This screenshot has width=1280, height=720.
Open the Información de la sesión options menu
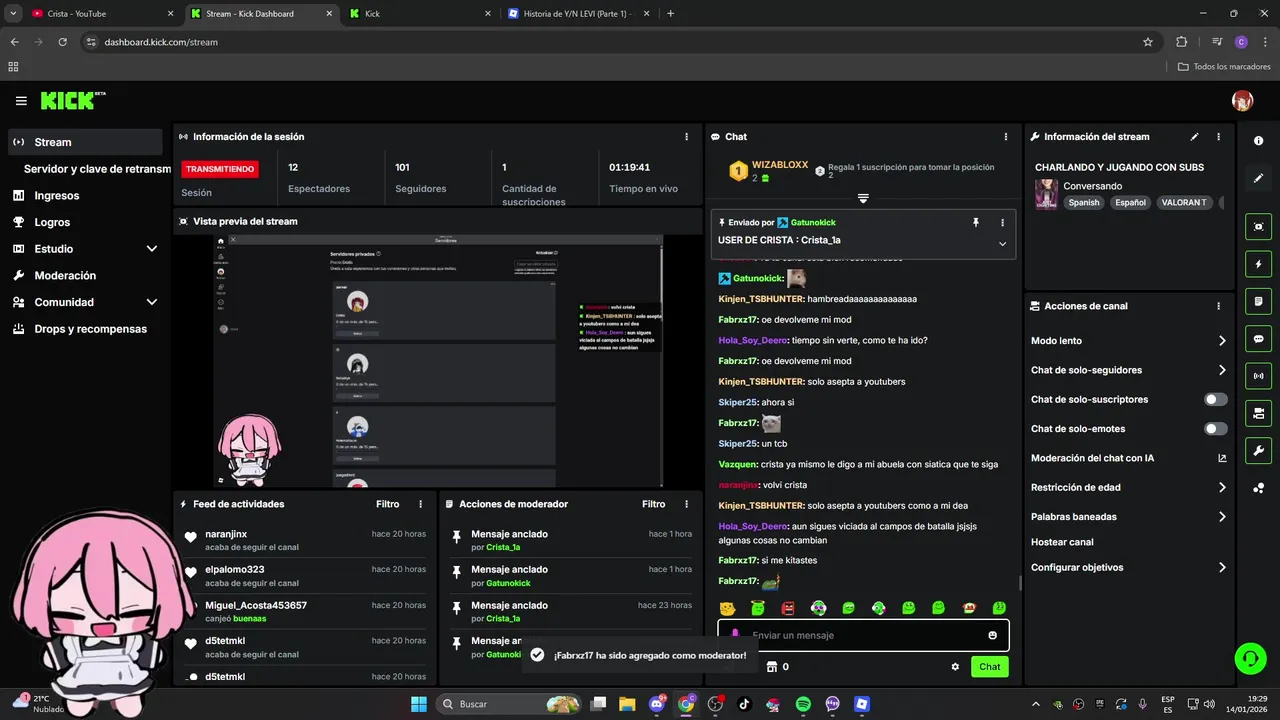(x=686, y=137)
